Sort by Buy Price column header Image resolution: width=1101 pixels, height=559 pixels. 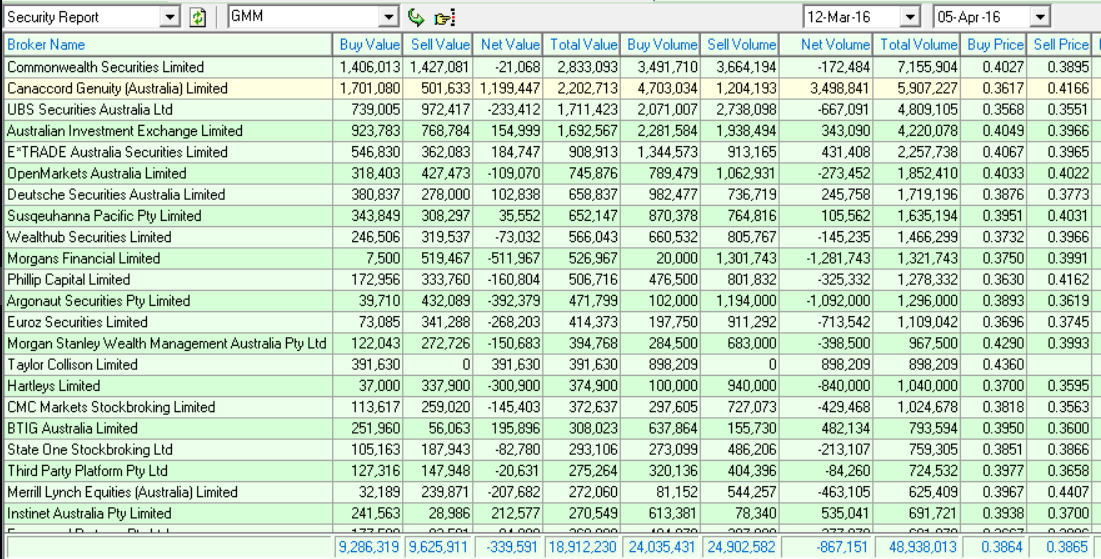[993, 45]
